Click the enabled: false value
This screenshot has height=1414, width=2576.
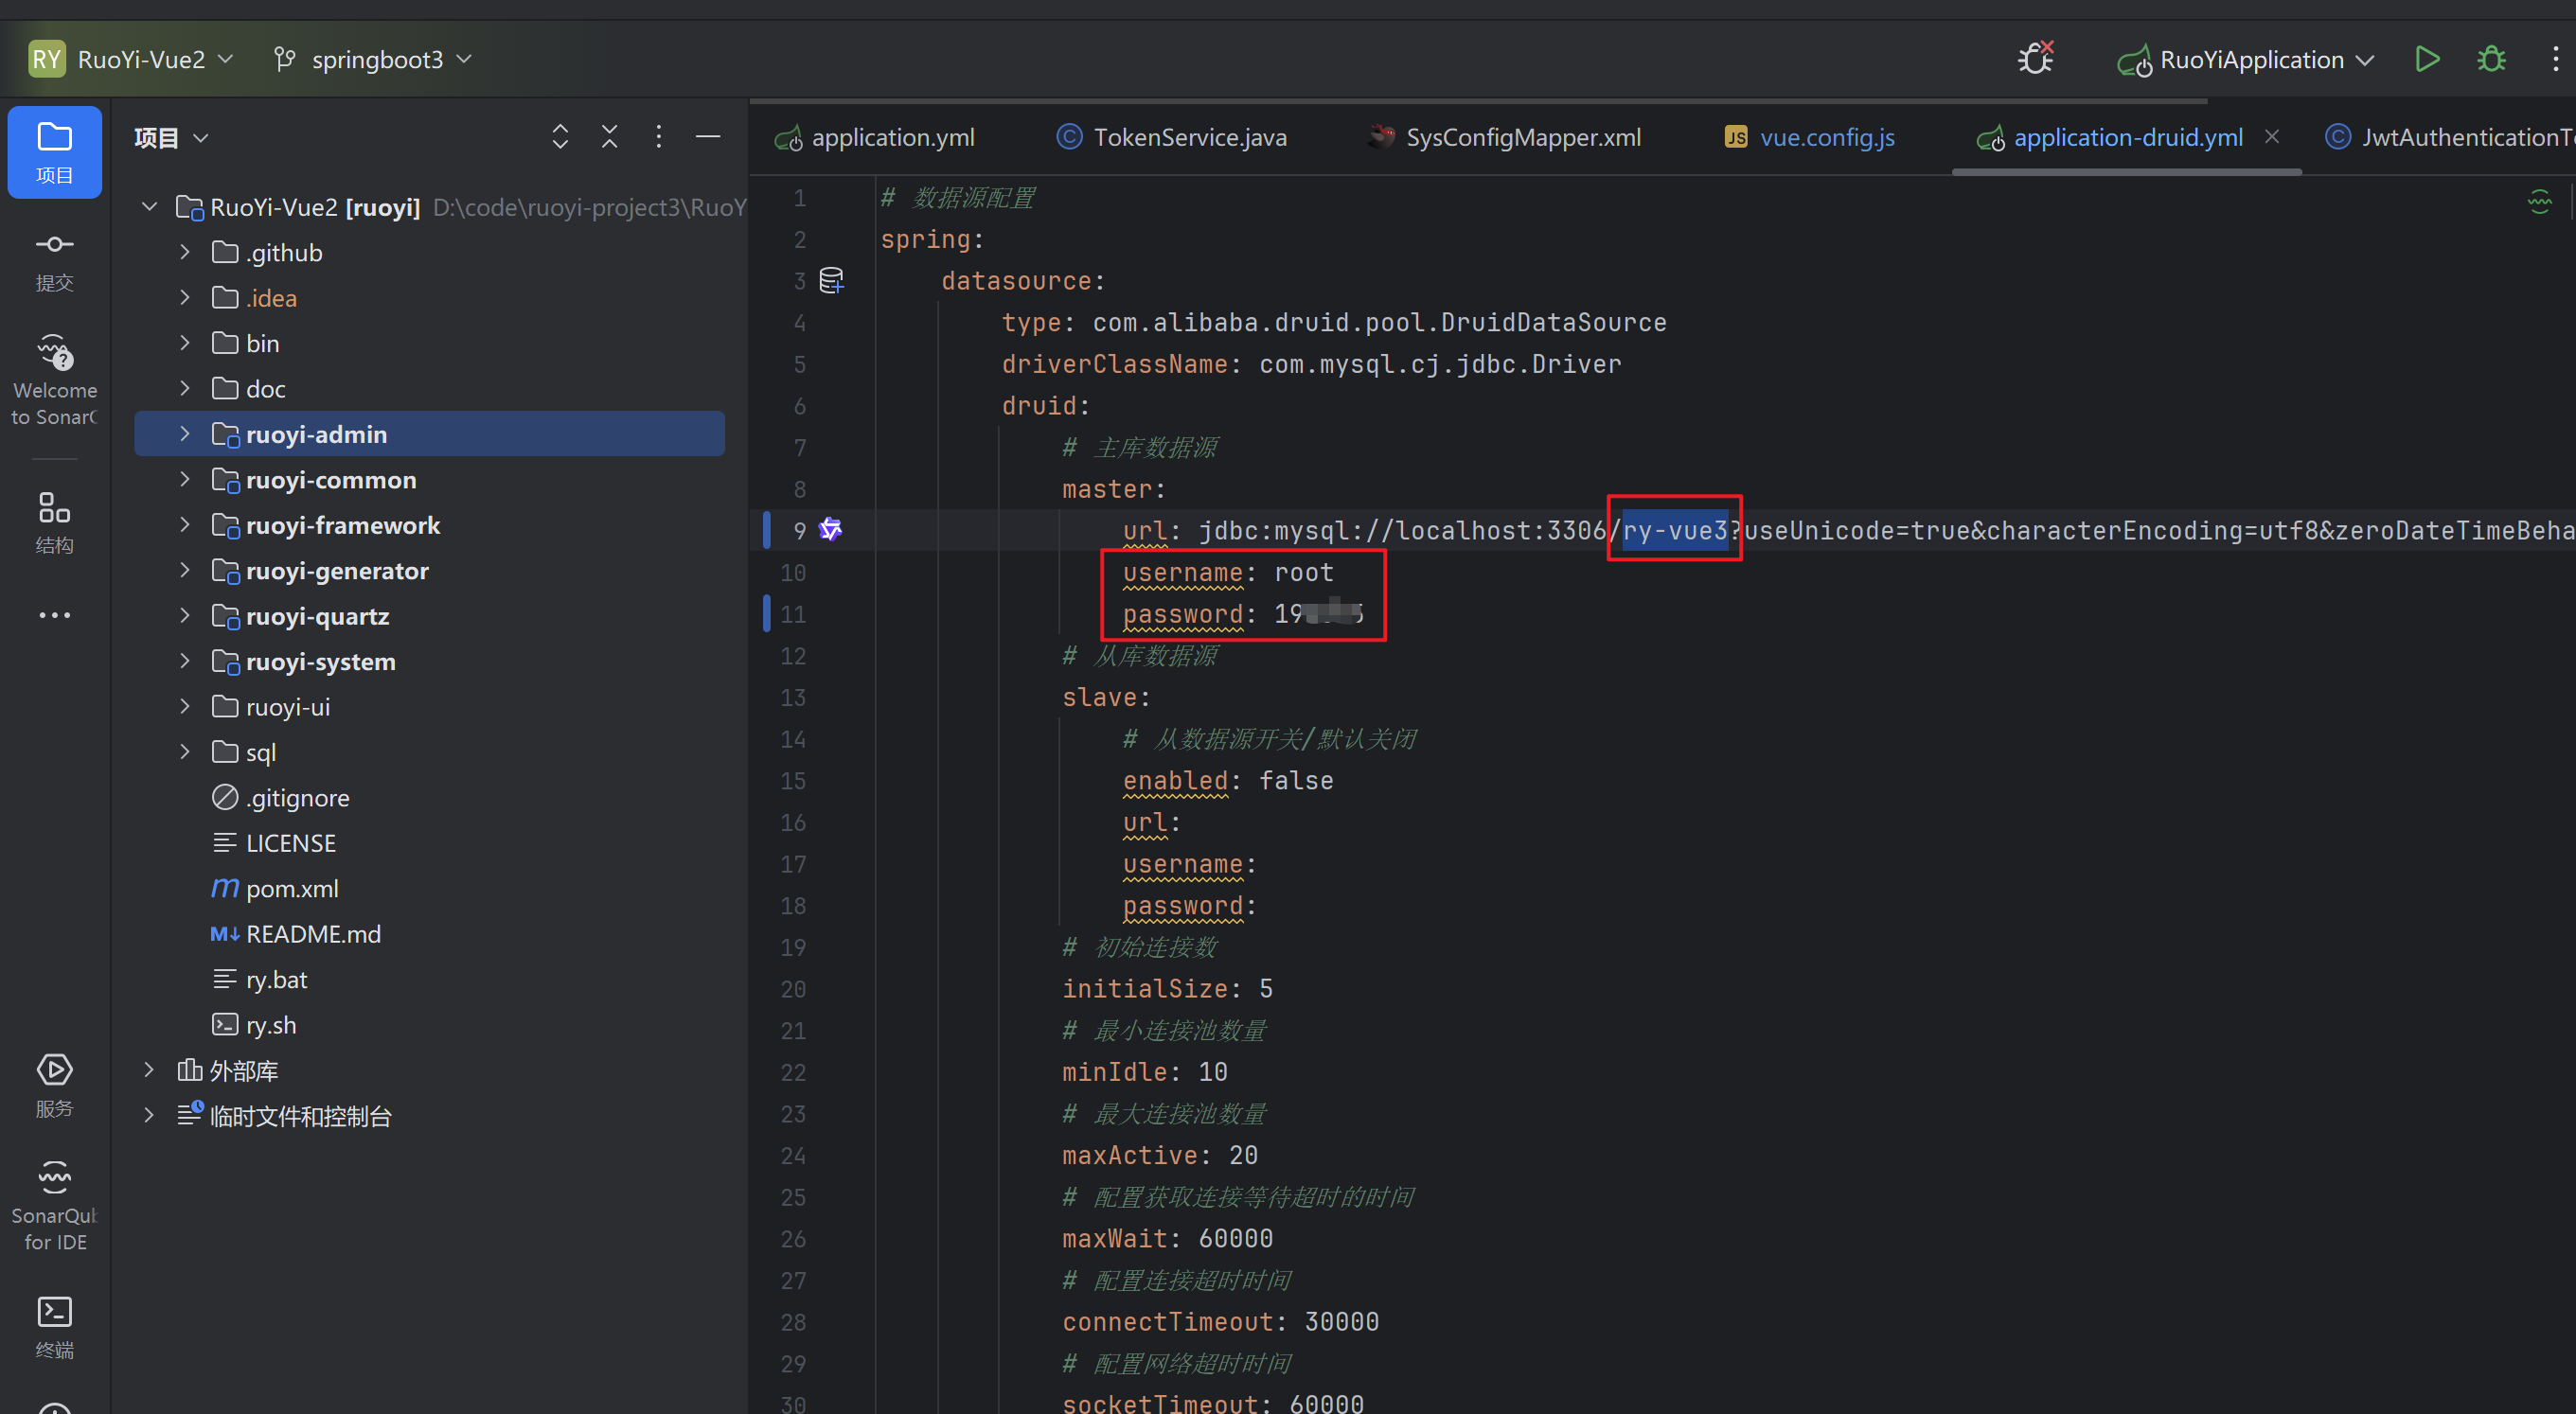1296,781
